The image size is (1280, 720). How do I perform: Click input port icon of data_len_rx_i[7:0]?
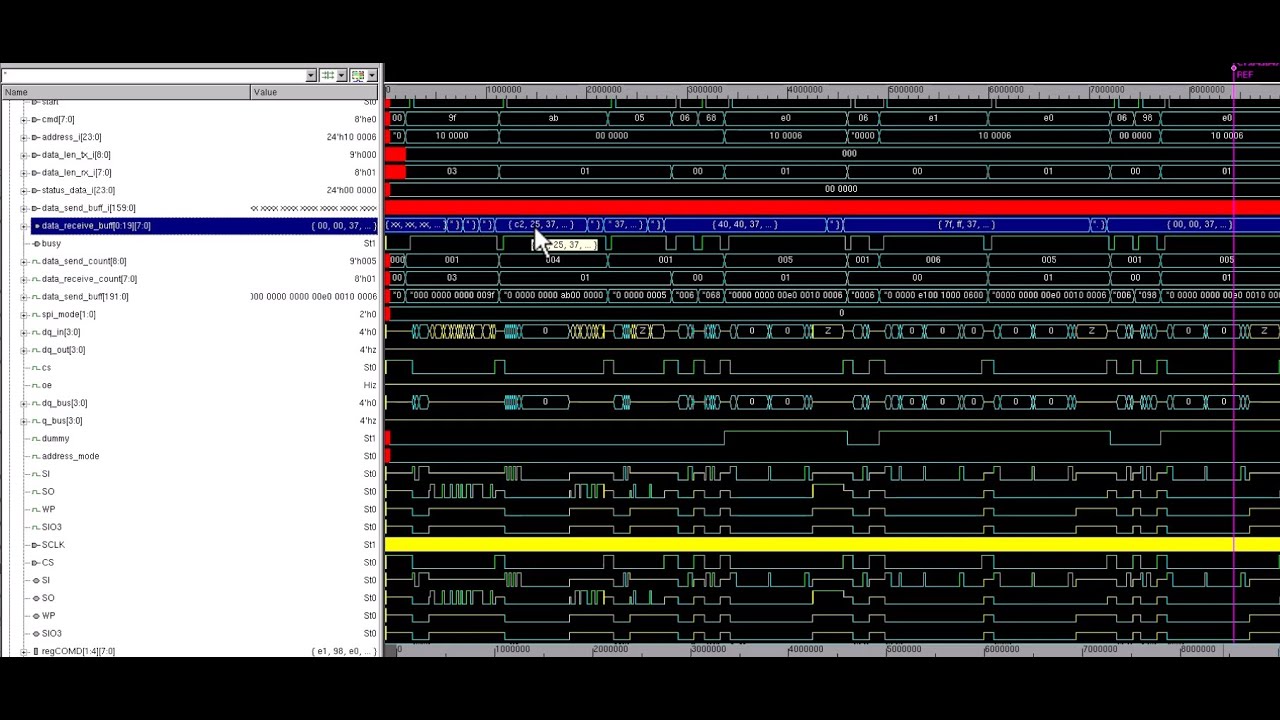[35, 172]
